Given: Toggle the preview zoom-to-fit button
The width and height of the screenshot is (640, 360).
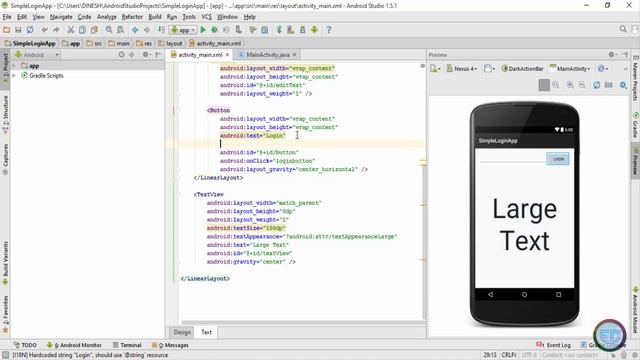Looking at the screenshot, I should pos(544,85).
